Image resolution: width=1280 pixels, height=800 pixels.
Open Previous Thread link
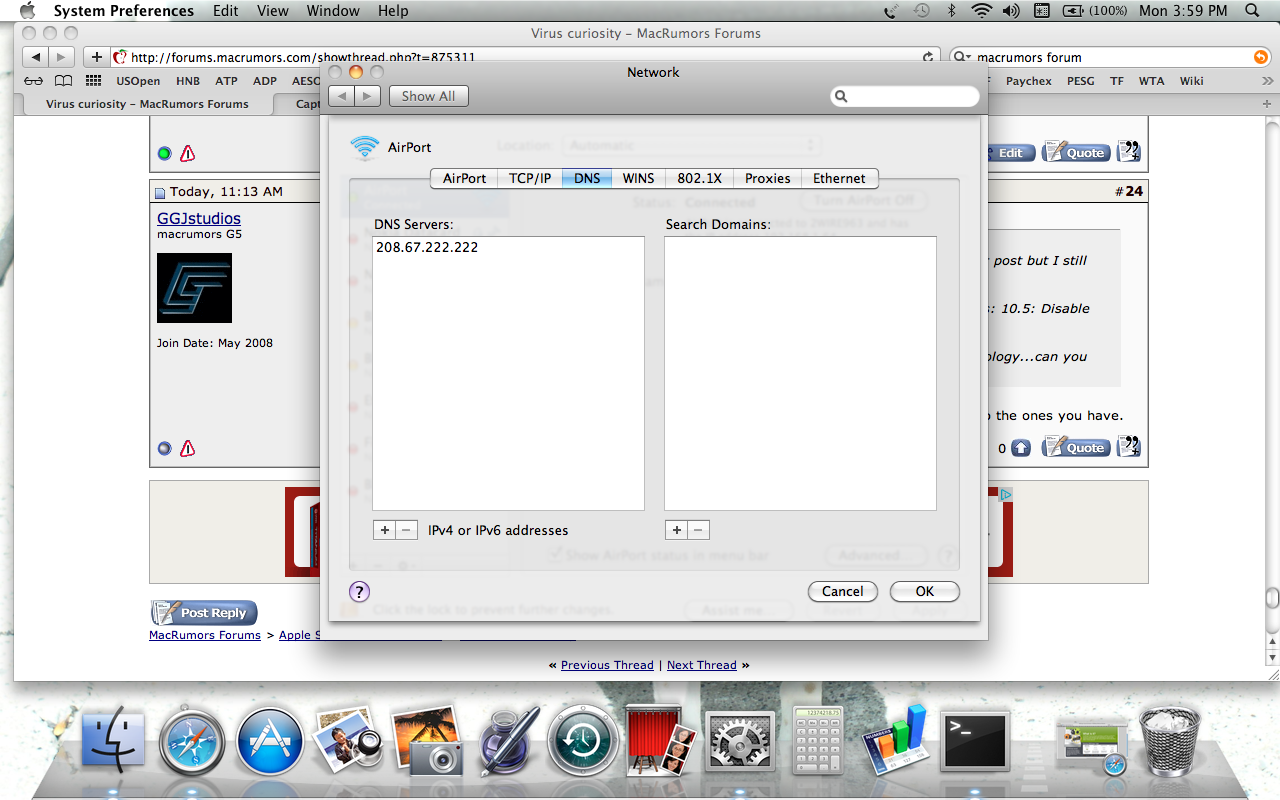coord(607,665)
